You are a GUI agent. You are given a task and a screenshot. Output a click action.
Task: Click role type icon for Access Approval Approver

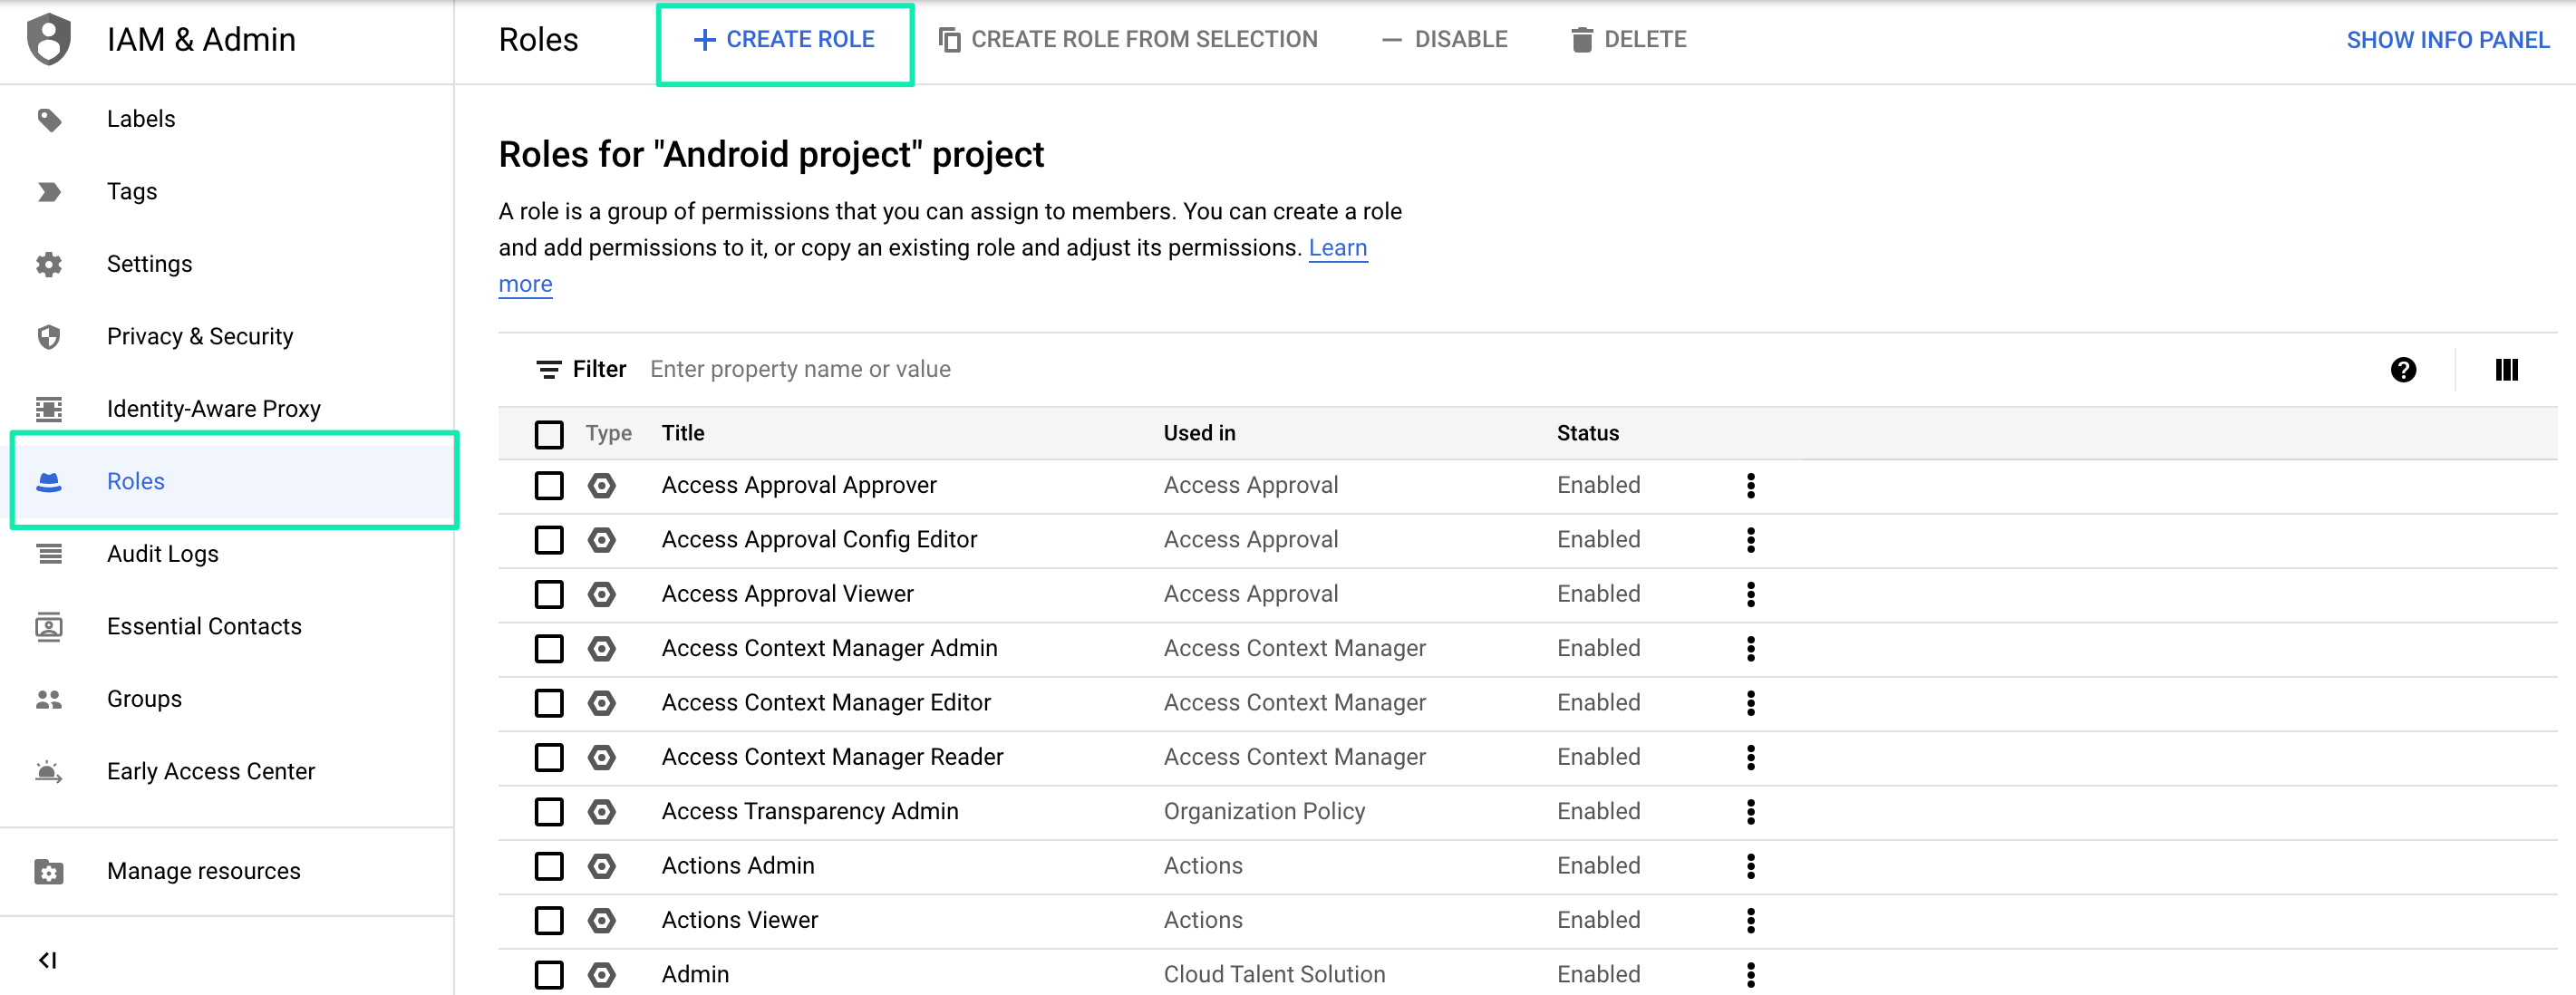601,486
